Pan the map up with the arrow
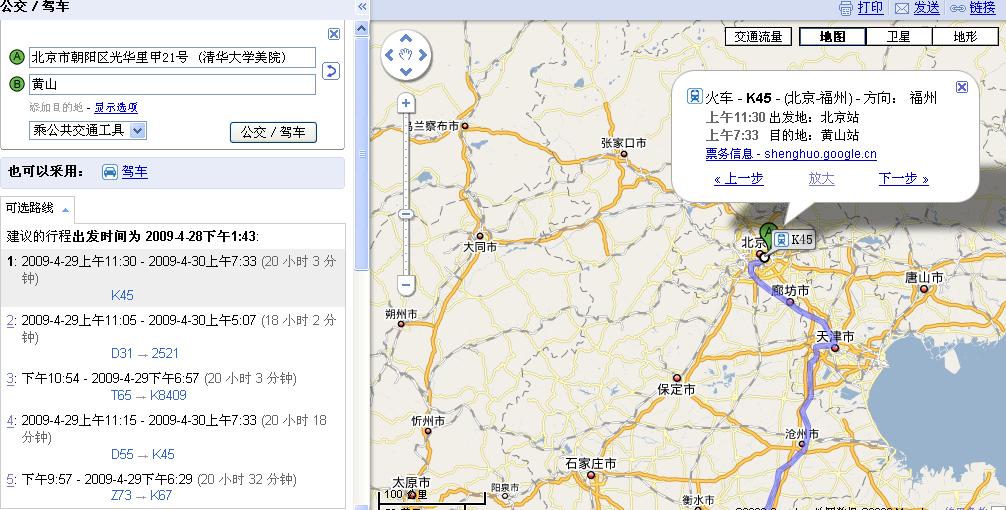The width and height of the screenshot is (1006, 510). 405,39
